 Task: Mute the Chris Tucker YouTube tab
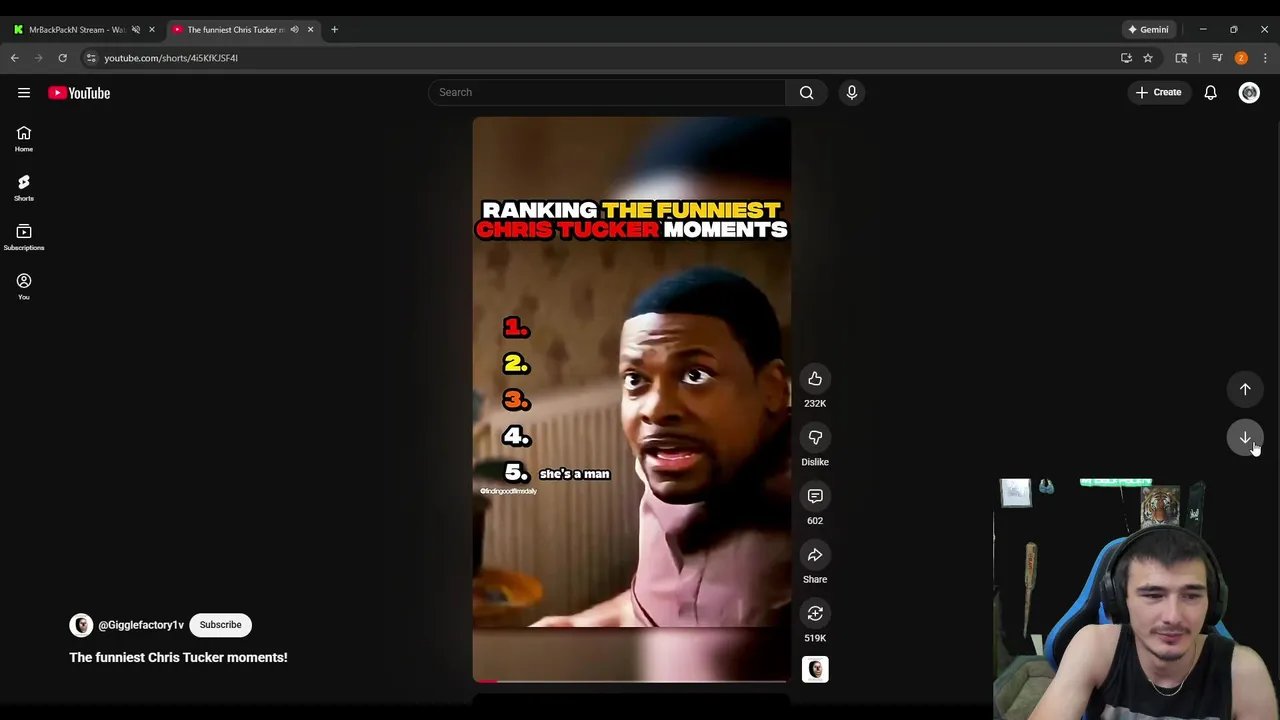coord(294,29)
